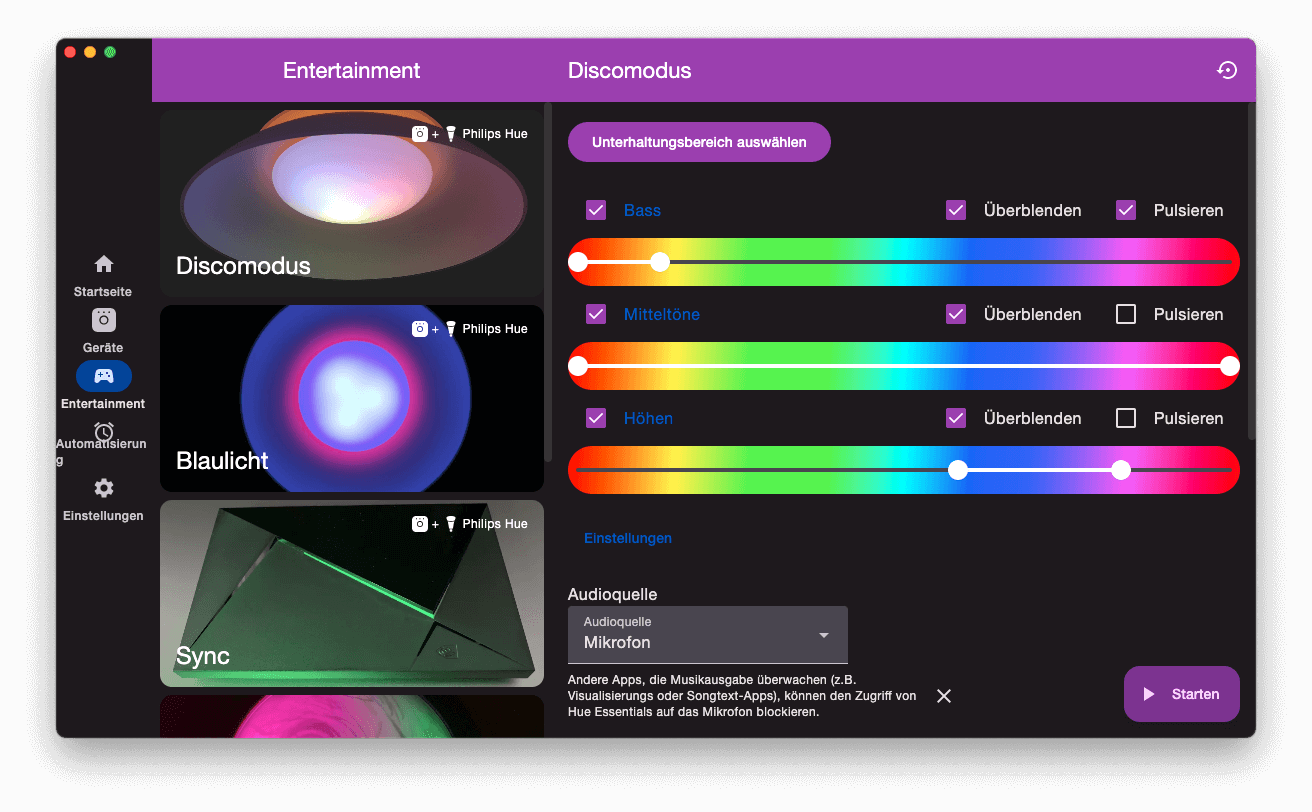The width and height of the screenshot is (1312, 812).
Task: Click the right handle of Mitteltöne color slider
Action: tap(1230, 366)
